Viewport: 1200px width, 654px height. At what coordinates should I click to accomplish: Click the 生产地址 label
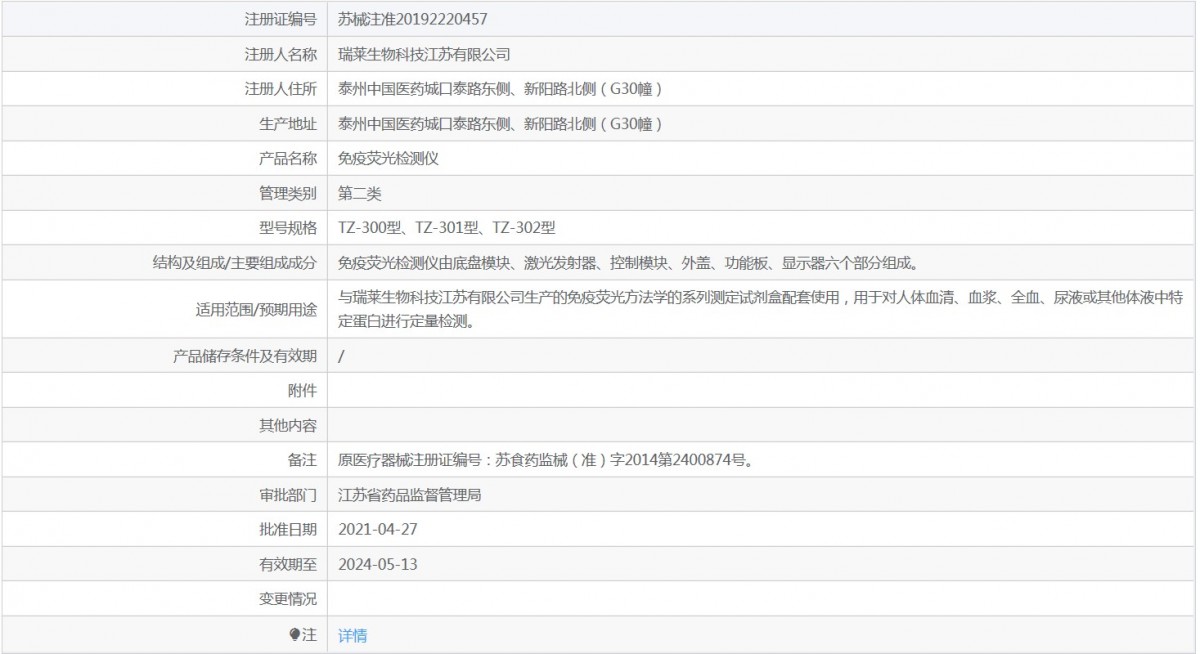tap(288, 124)
